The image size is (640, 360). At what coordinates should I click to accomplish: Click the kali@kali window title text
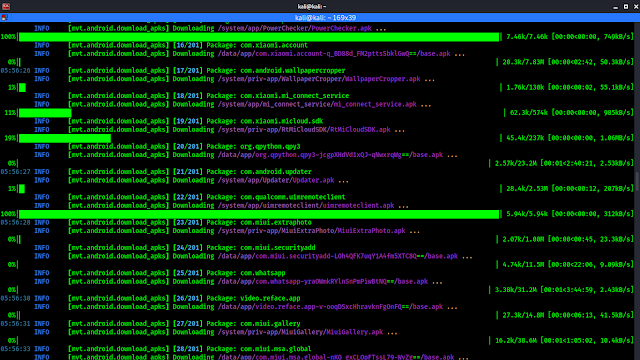coord(312,7)
